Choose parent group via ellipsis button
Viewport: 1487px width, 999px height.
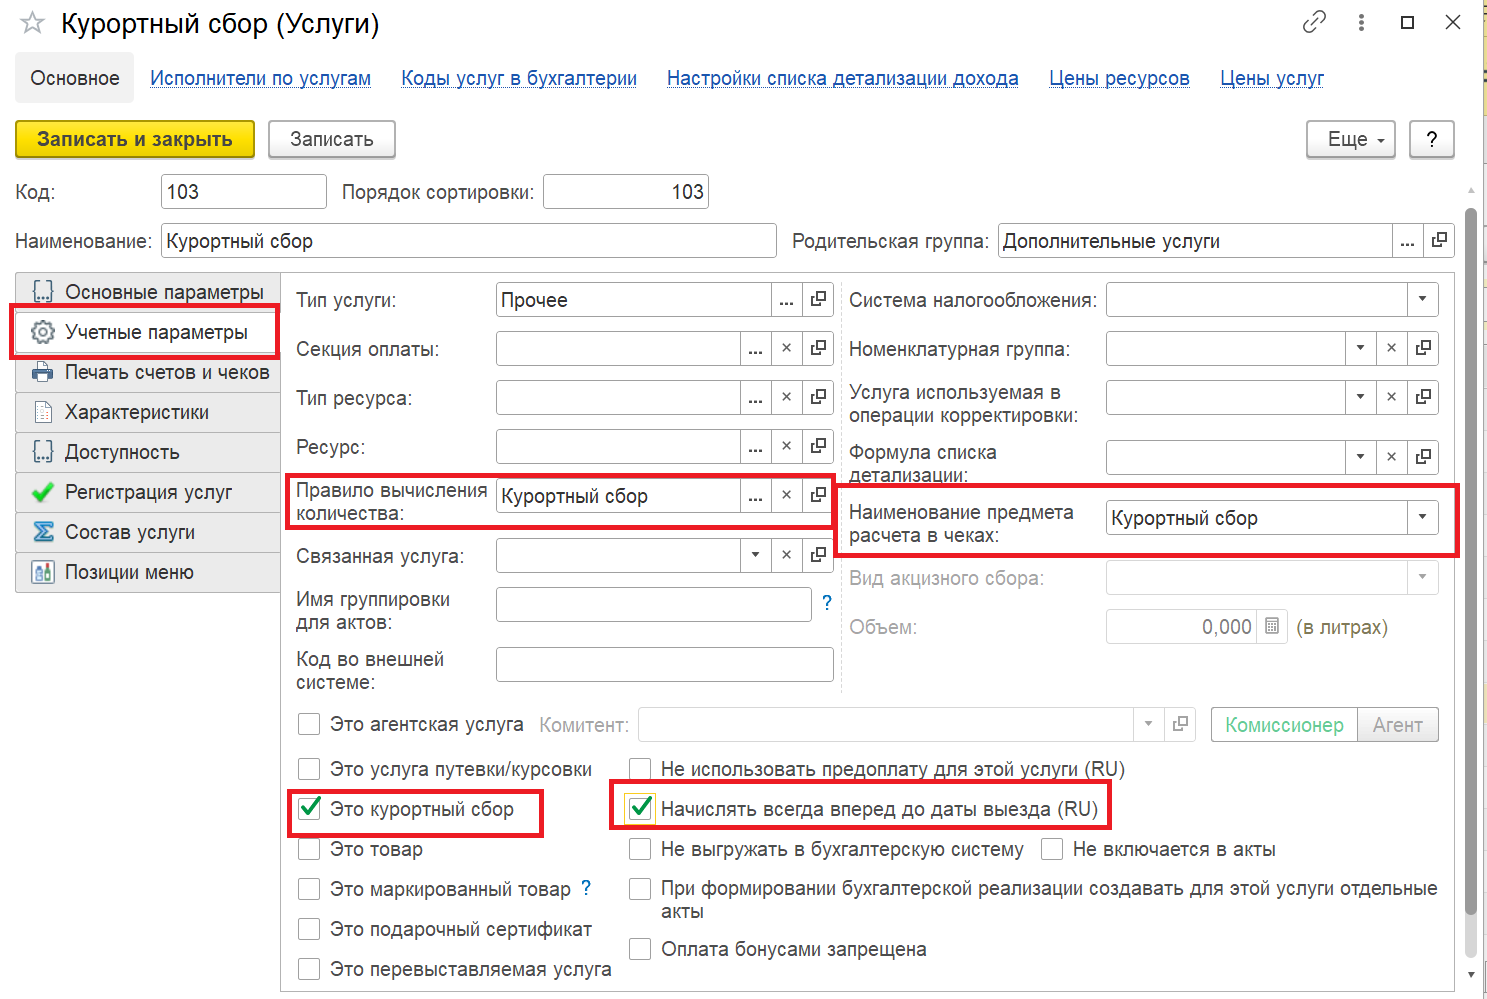[x=1408, y=241]
